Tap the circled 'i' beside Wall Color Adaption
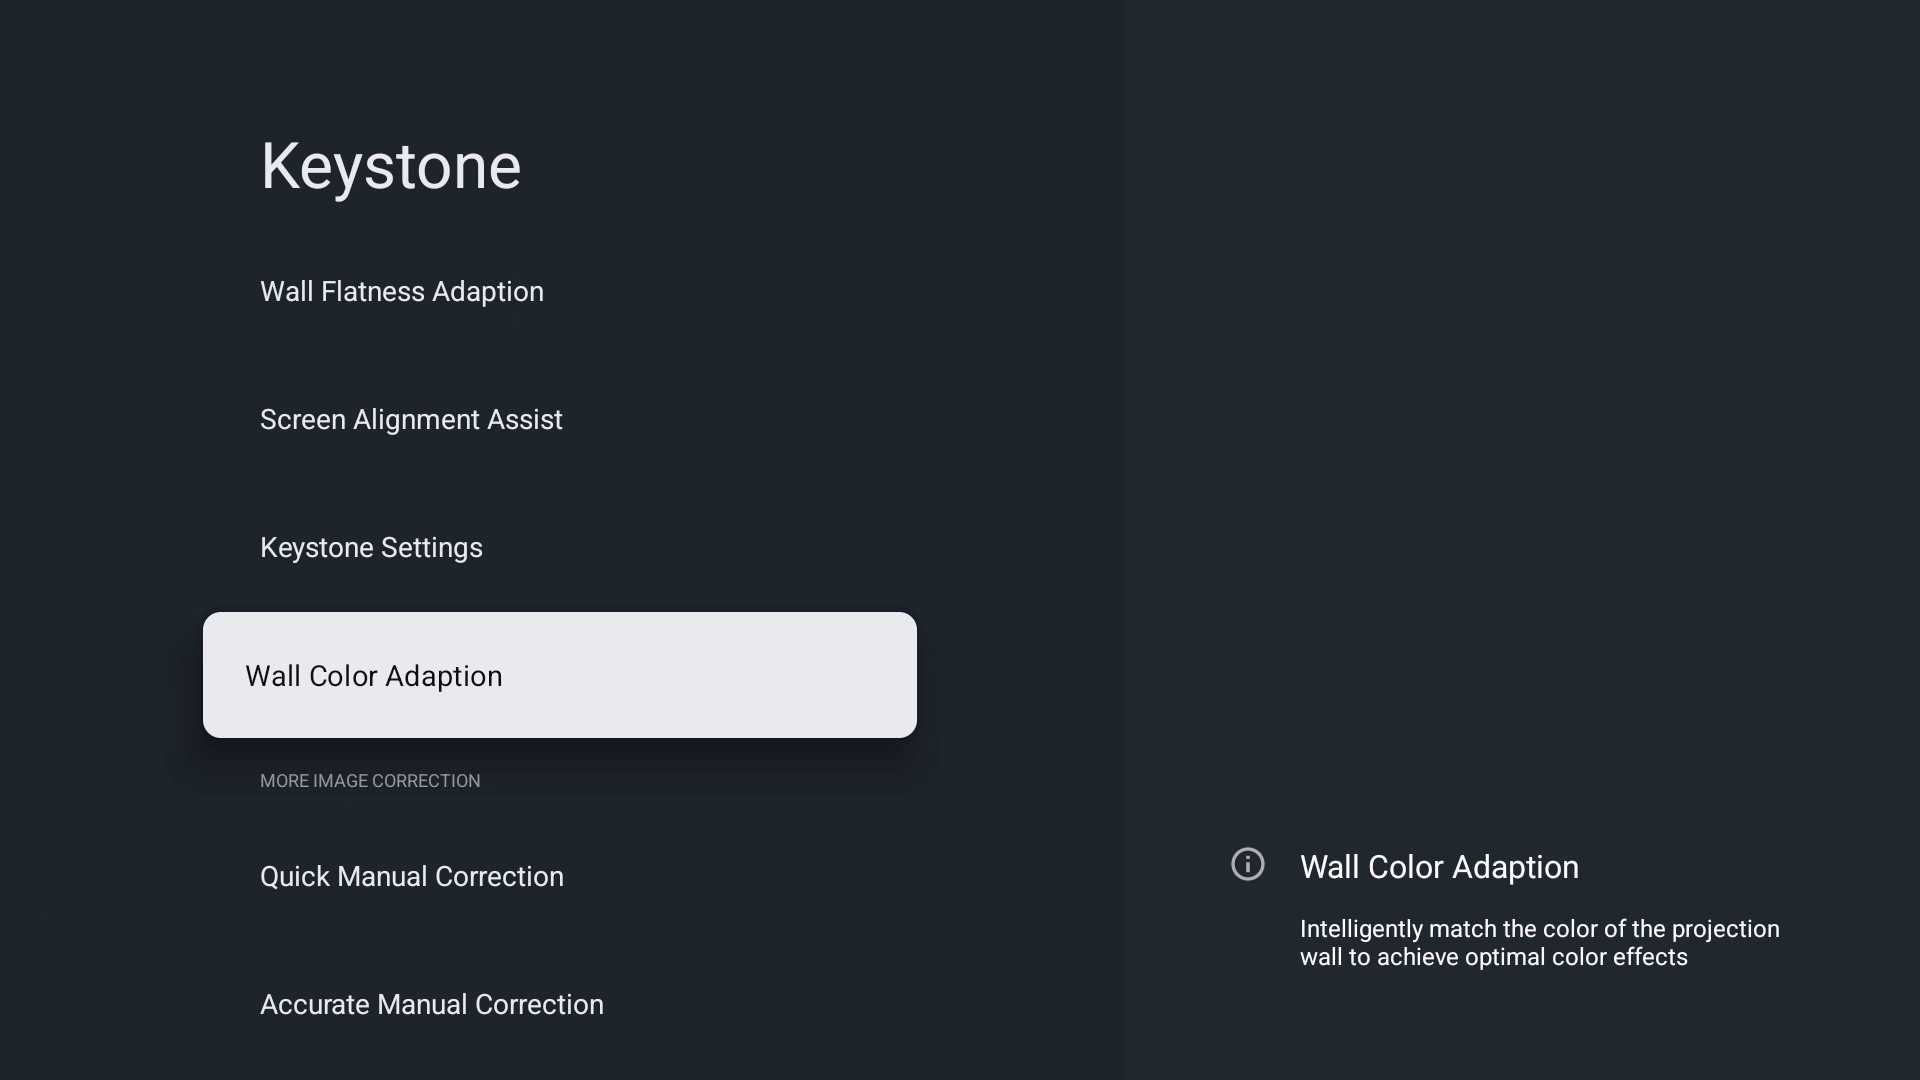 1247,864
